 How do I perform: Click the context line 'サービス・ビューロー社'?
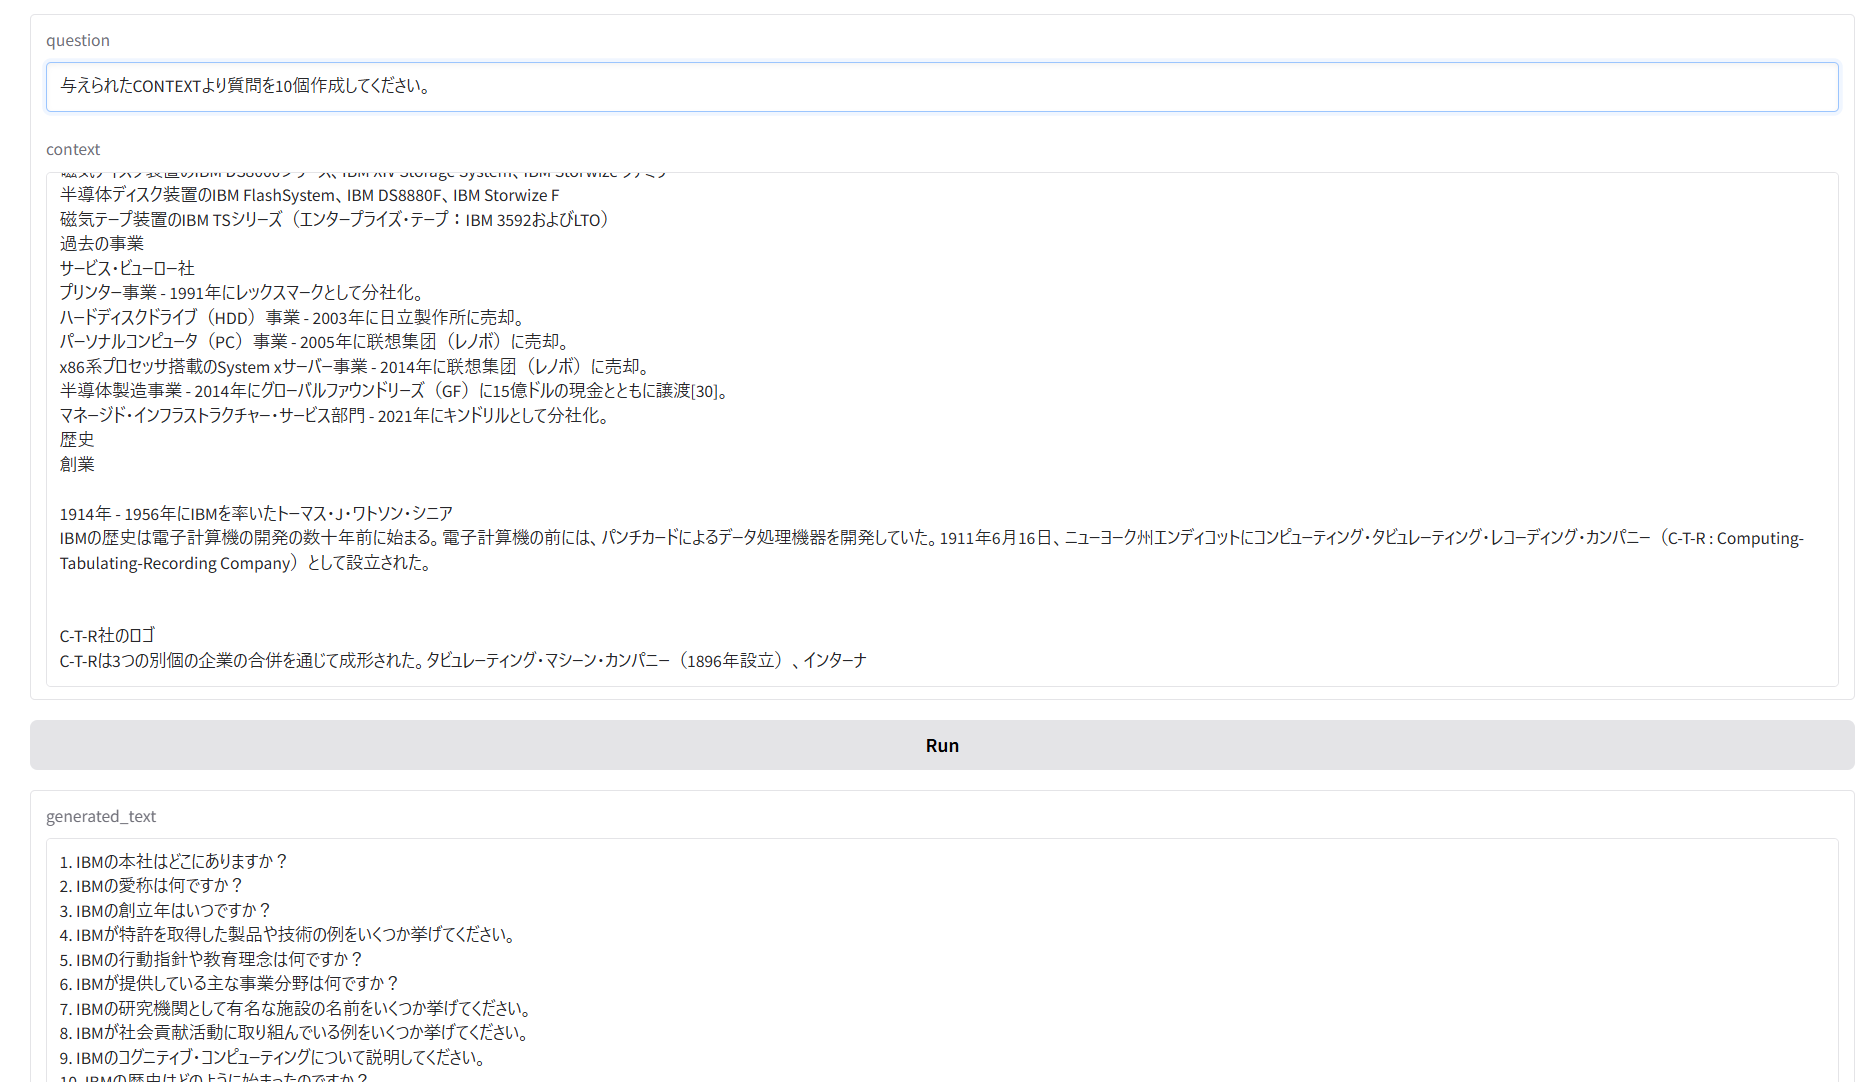127,268
